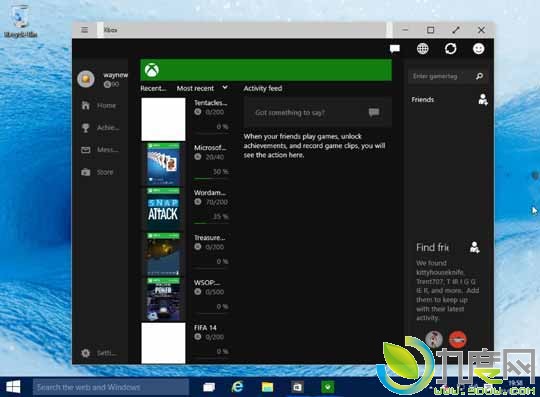Select the Wordam... game title
This screenshot has height=397, width=540.
pos(209,193)
